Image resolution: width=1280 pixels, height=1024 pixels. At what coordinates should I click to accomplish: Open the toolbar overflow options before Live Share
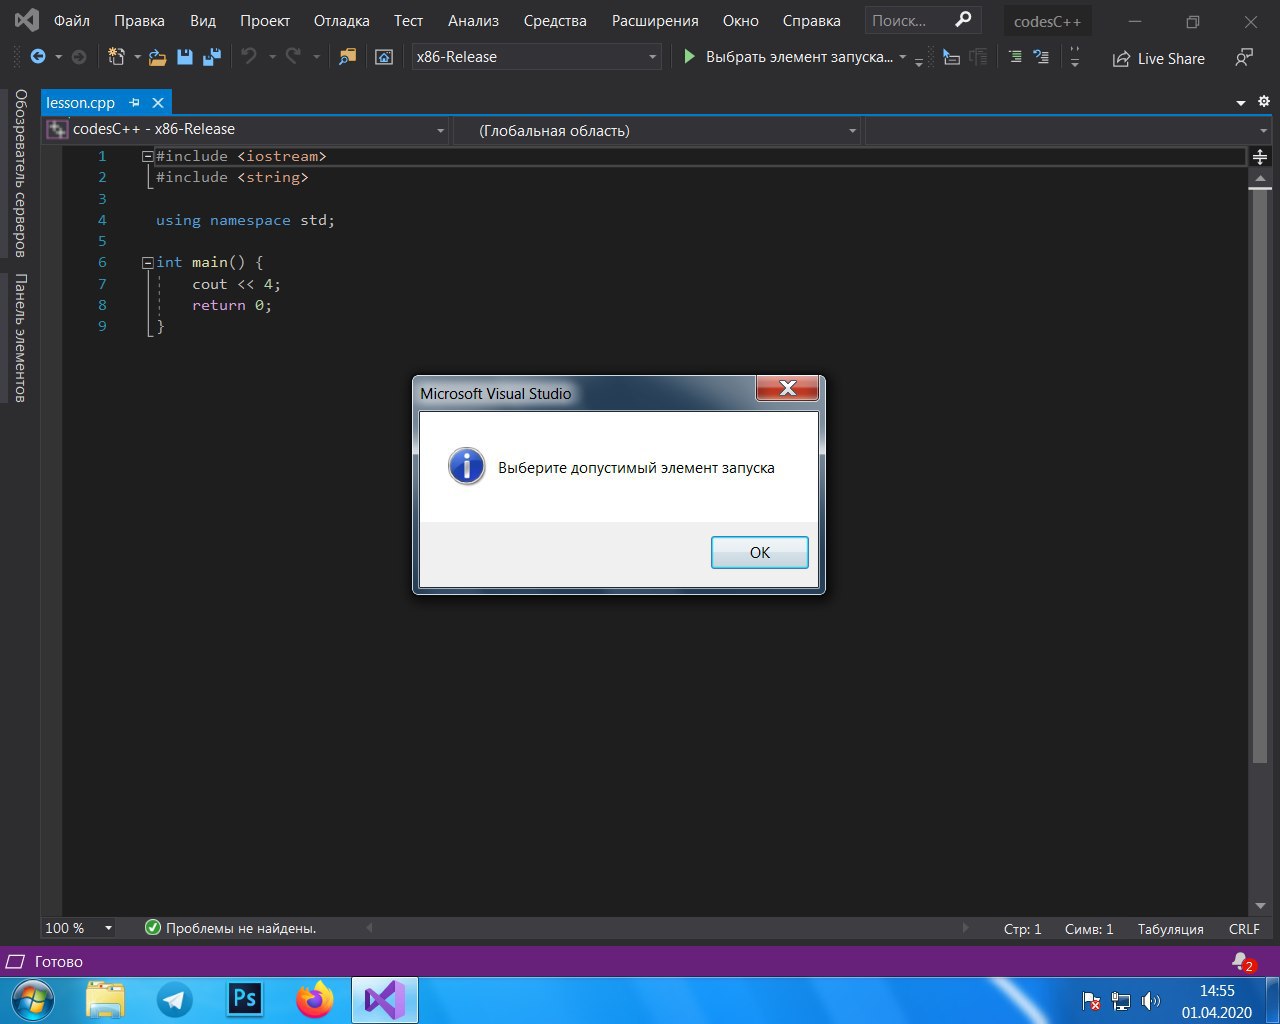(1075, 58)
